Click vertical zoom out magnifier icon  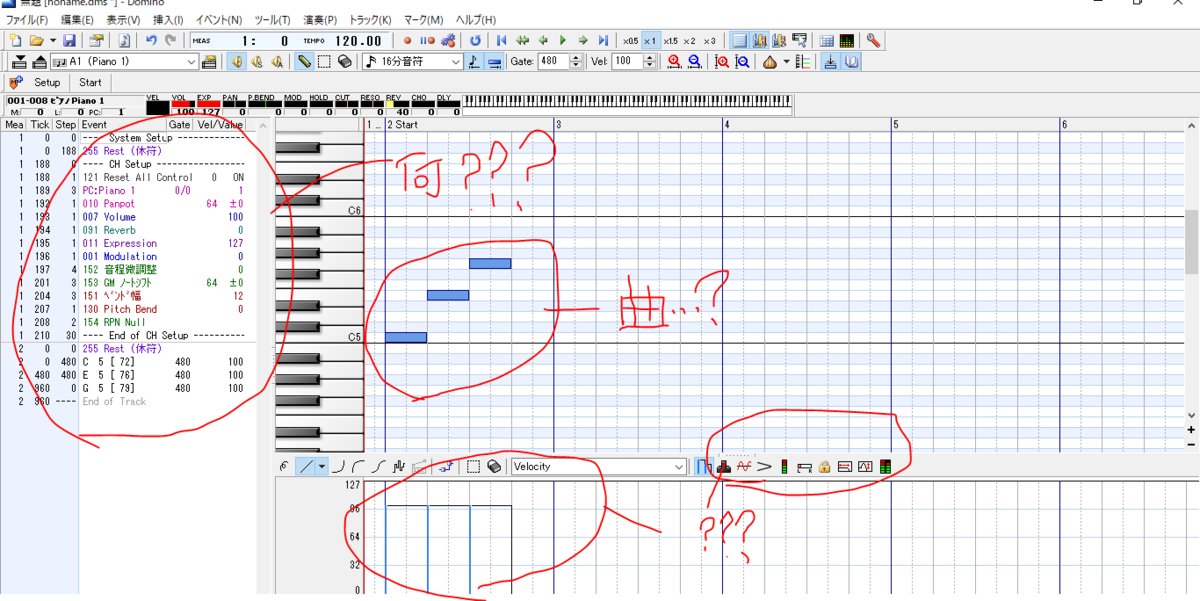(742, 62)
